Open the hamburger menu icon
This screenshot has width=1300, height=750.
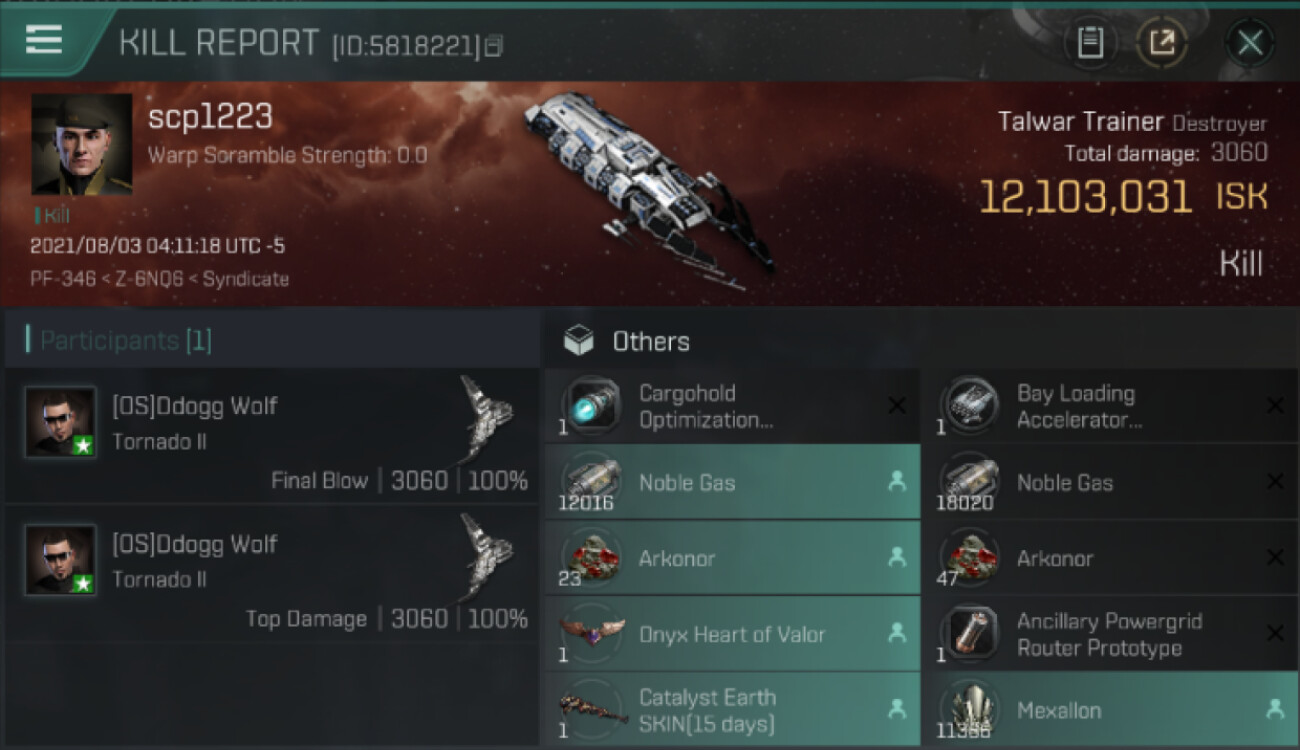click(44, 40)
